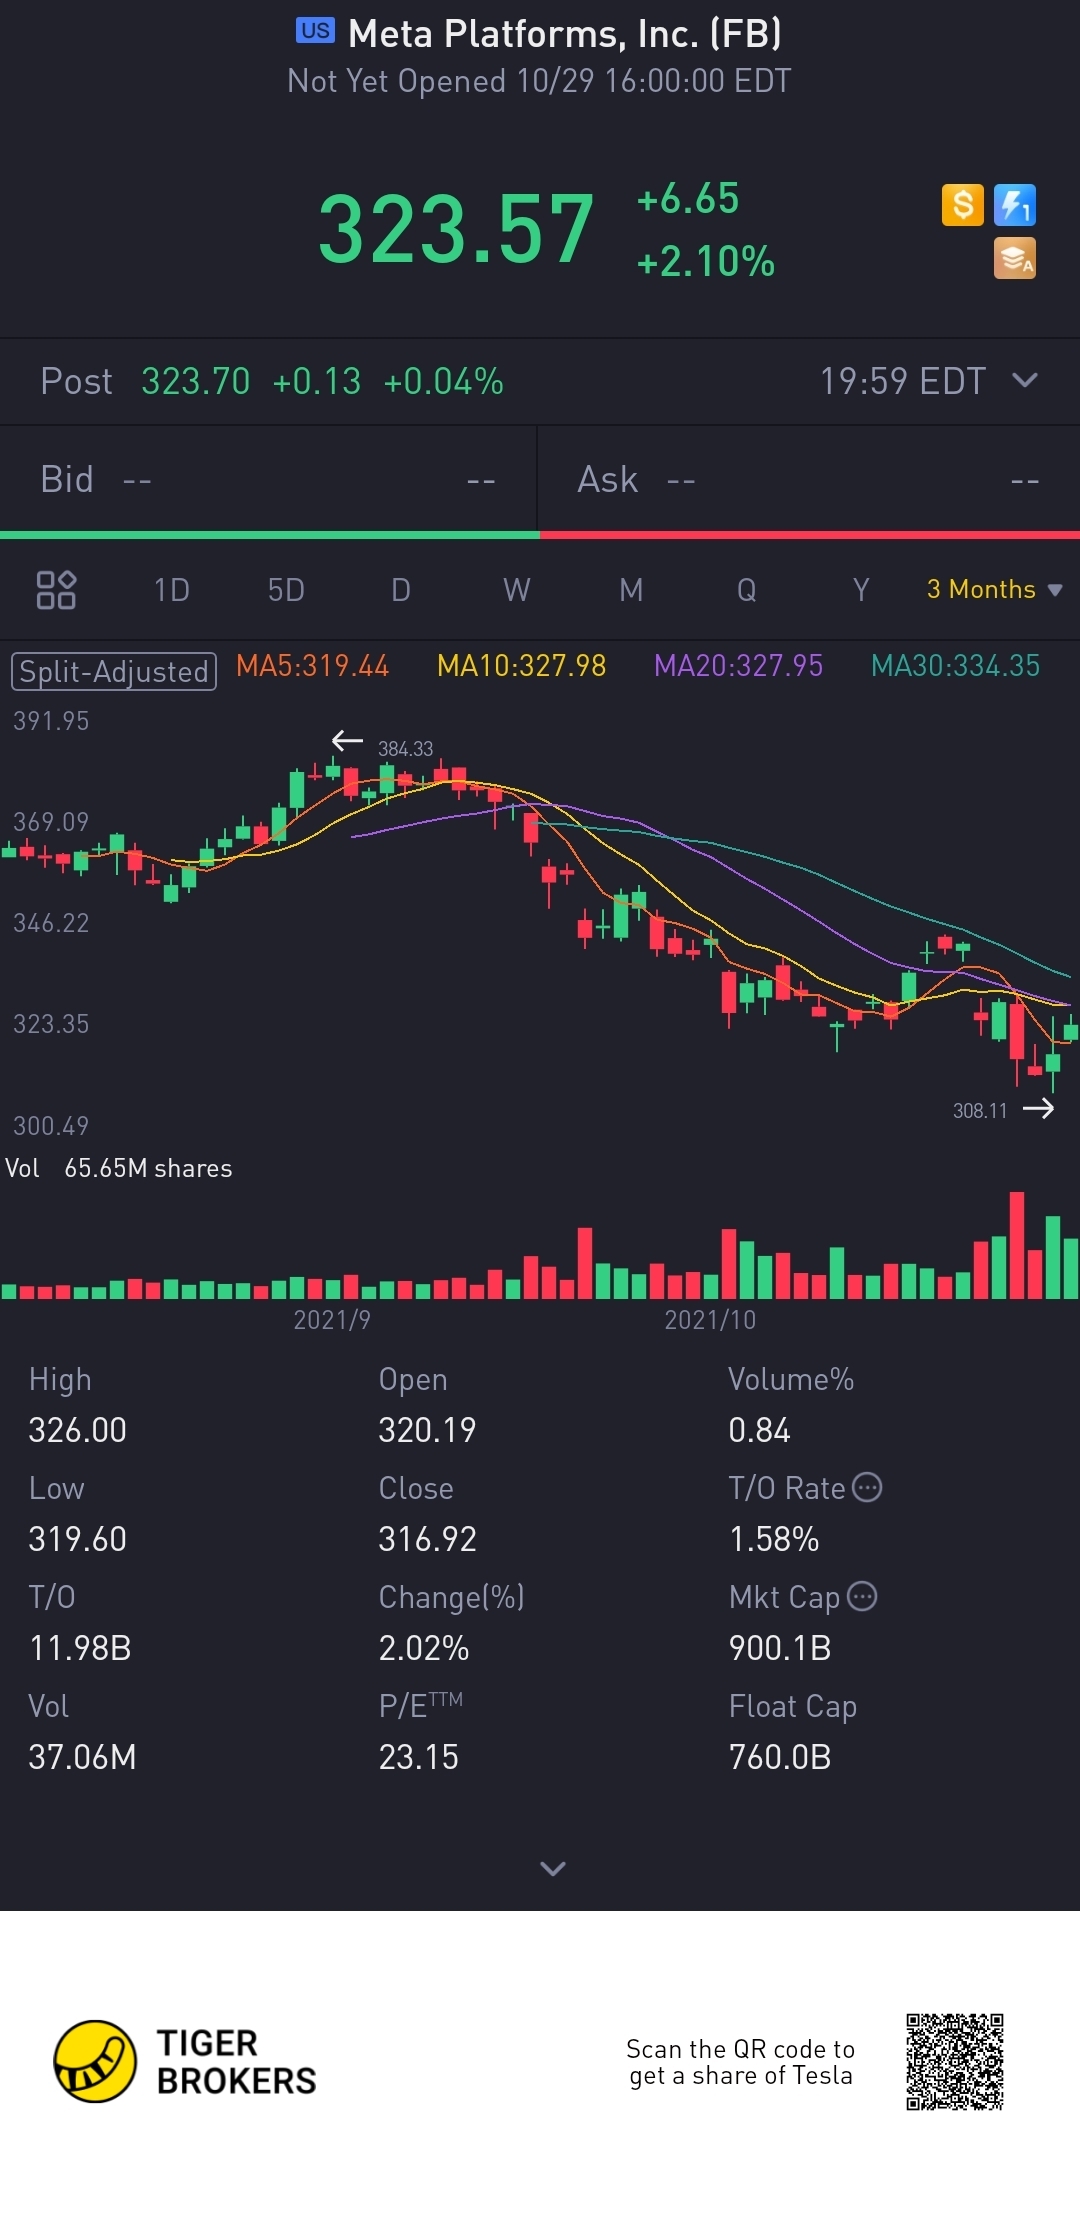The width and height of the screenshot is (1080, 2213).
Task: Tap the +2.10% change value
Action: tap(705, 261)
